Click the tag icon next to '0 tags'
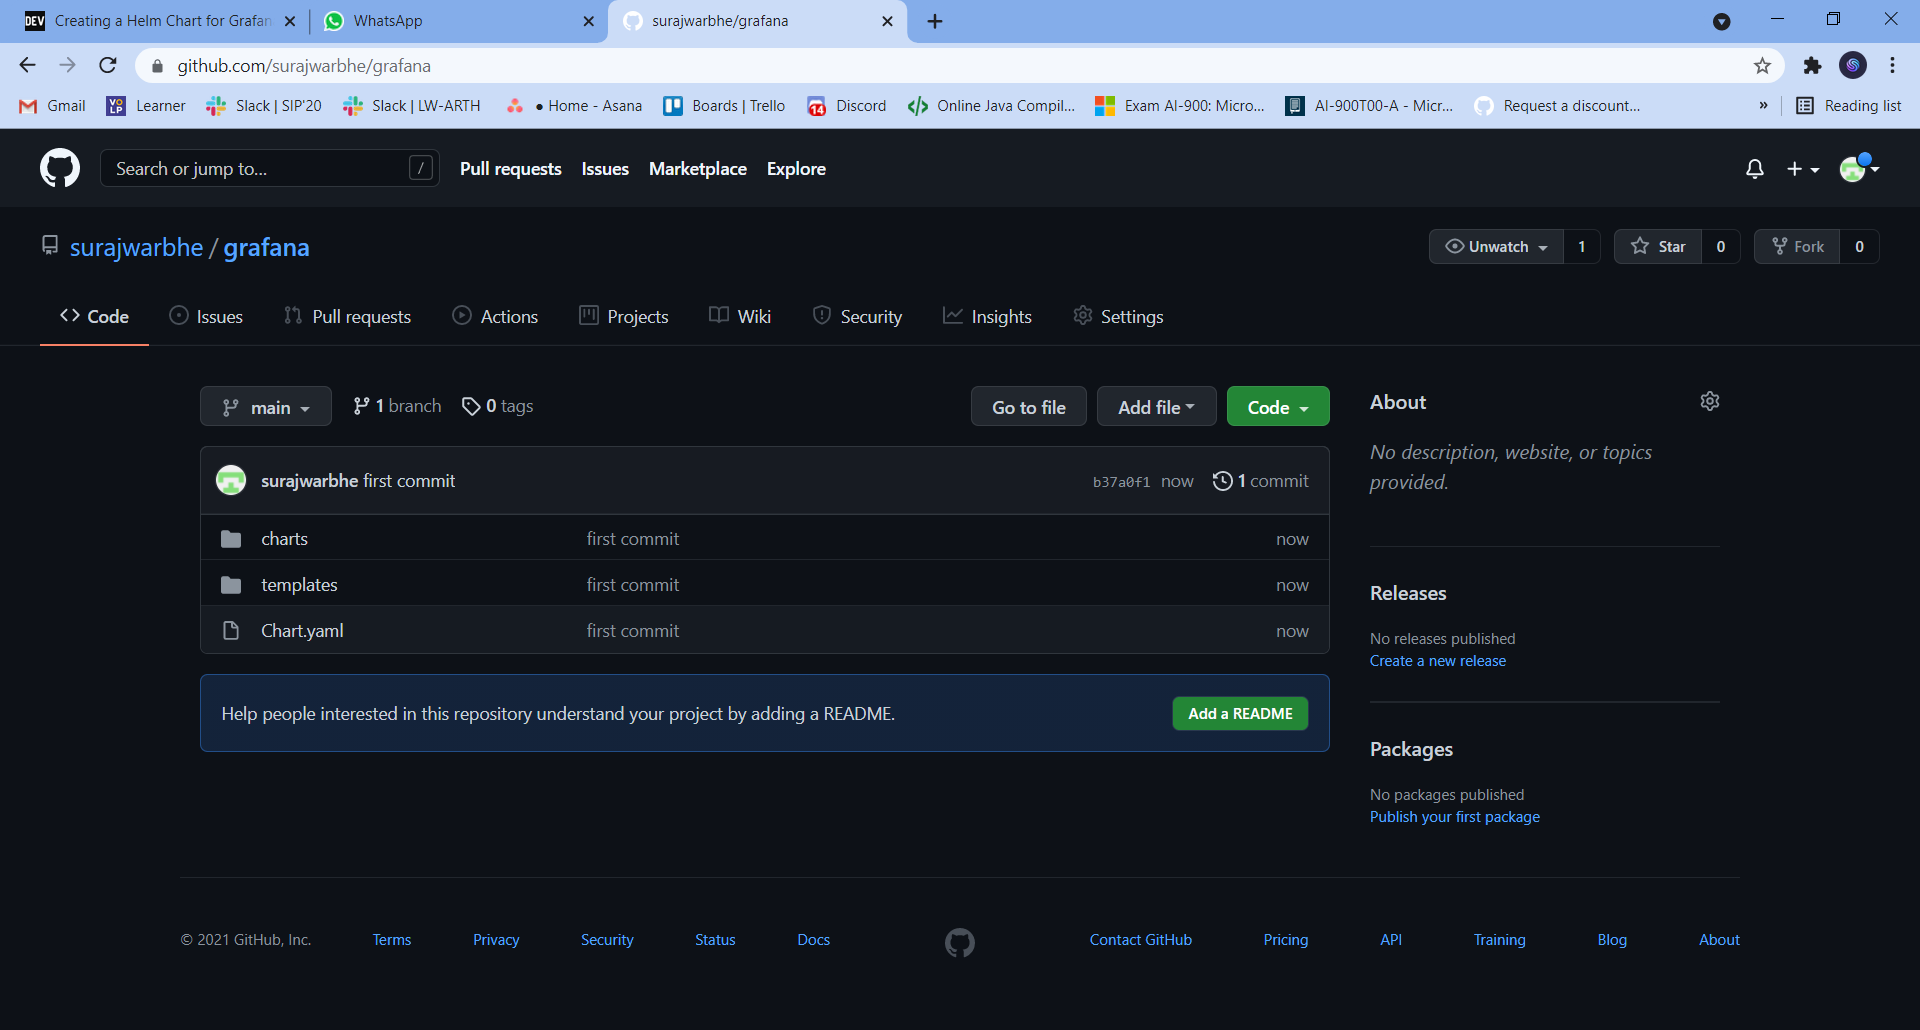Screen dimensions: 1920x1030 pos(472,406)
